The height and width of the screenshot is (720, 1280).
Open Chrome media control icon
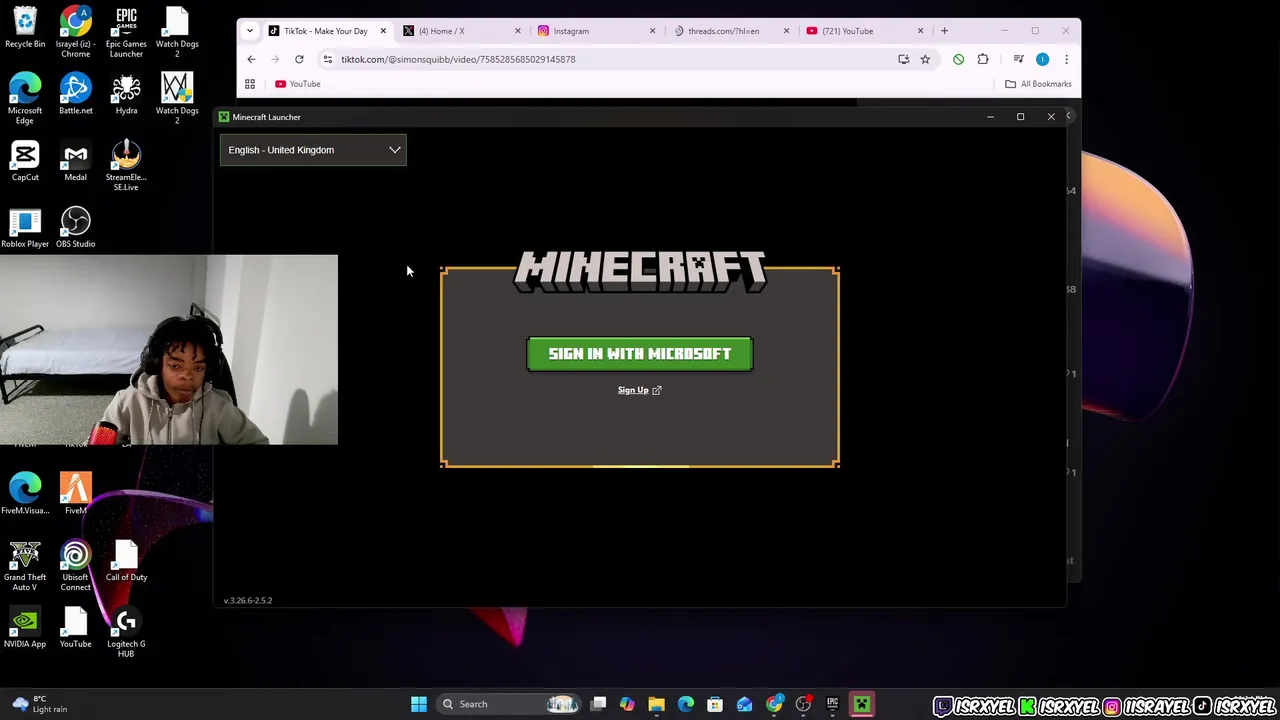click(x=1018, y=59)
